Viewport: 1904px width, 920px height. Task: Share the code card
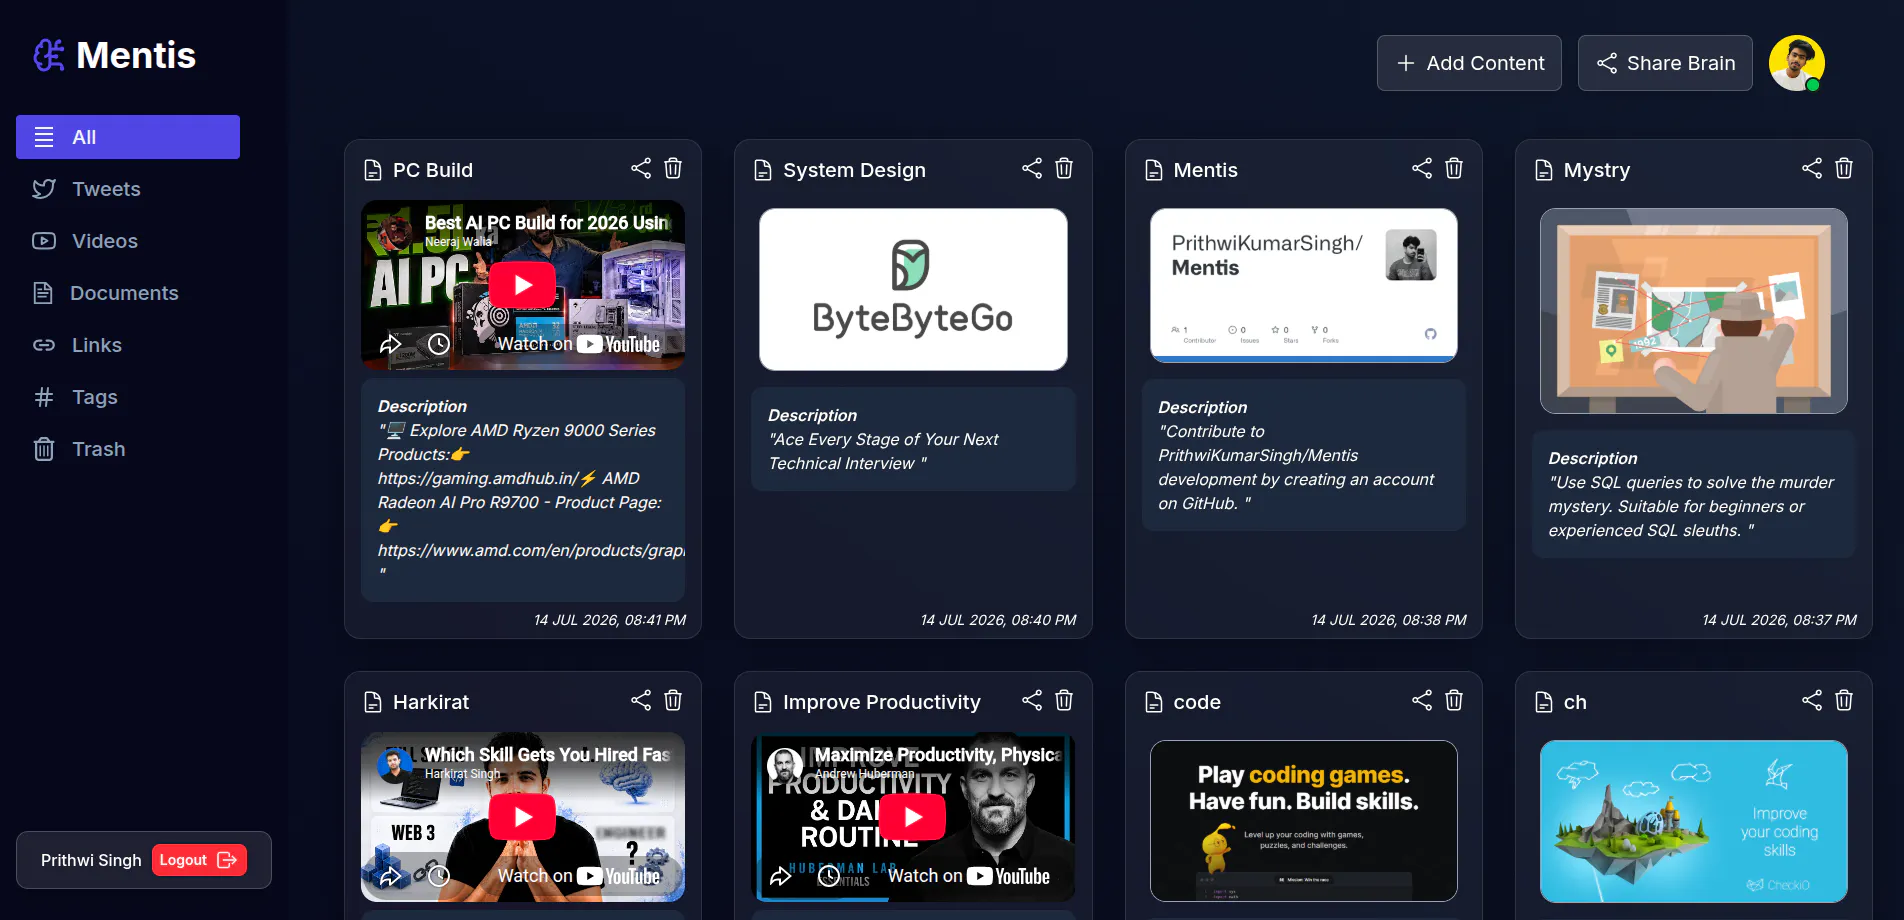click(1422, 700)
